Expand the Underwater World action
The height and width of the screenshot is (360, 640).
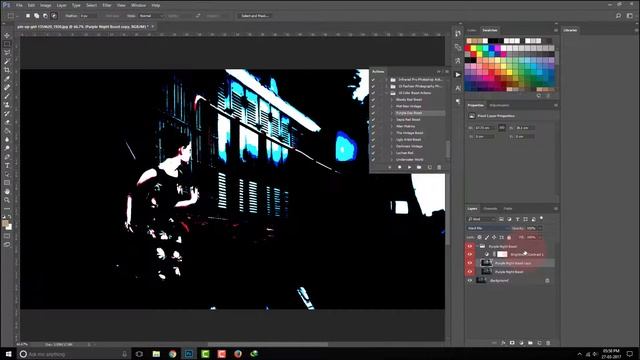tap(392, 160)
